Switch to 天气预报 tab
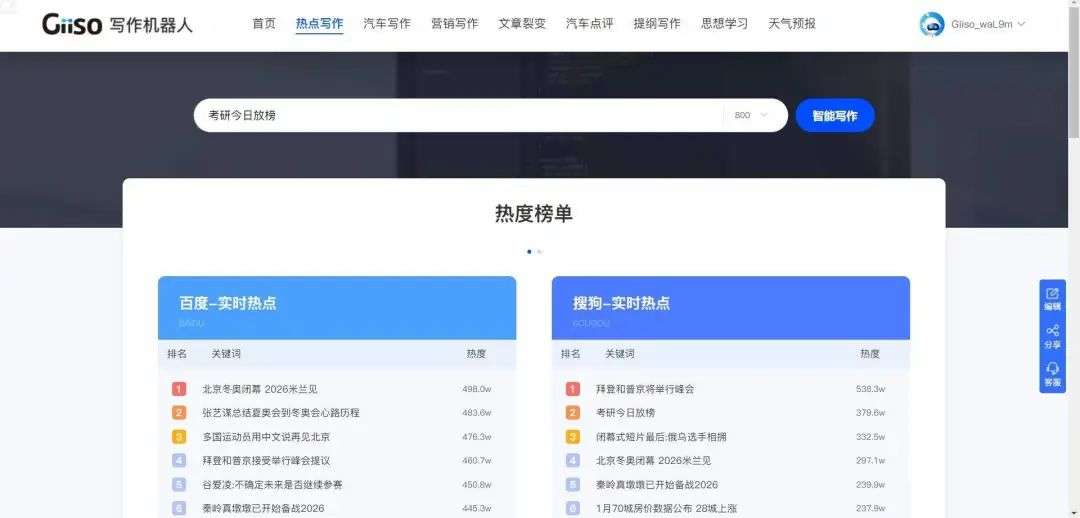 [x=792, y=23]
